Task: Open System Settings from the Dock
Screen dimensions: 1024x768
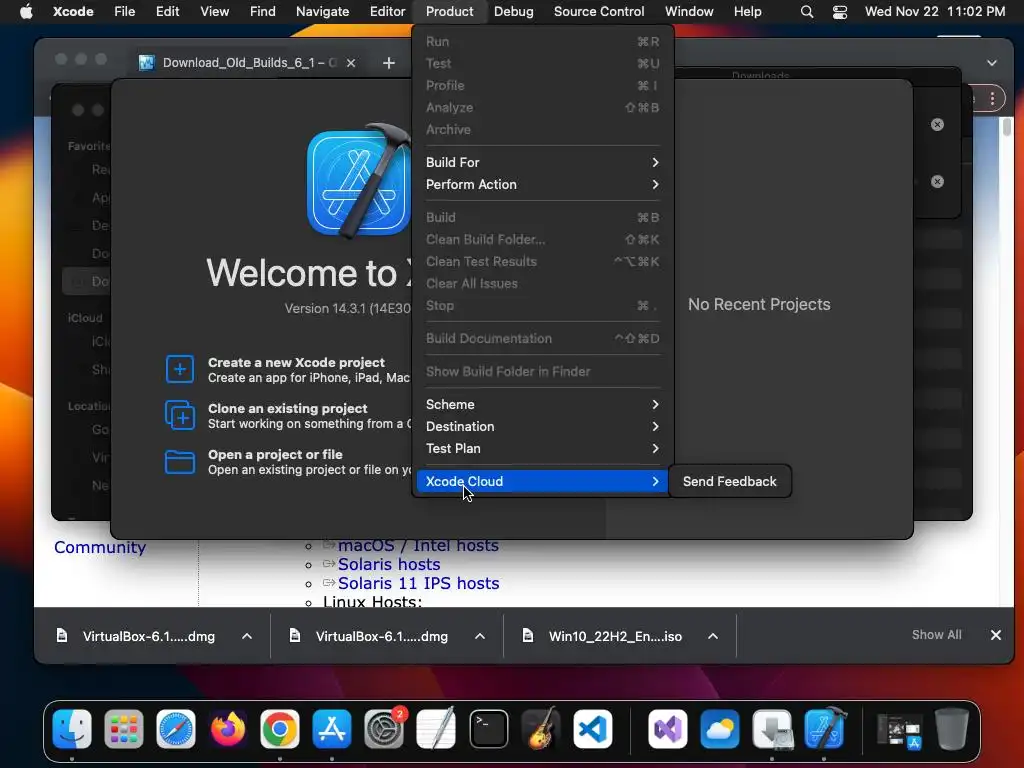Action: 384,728
